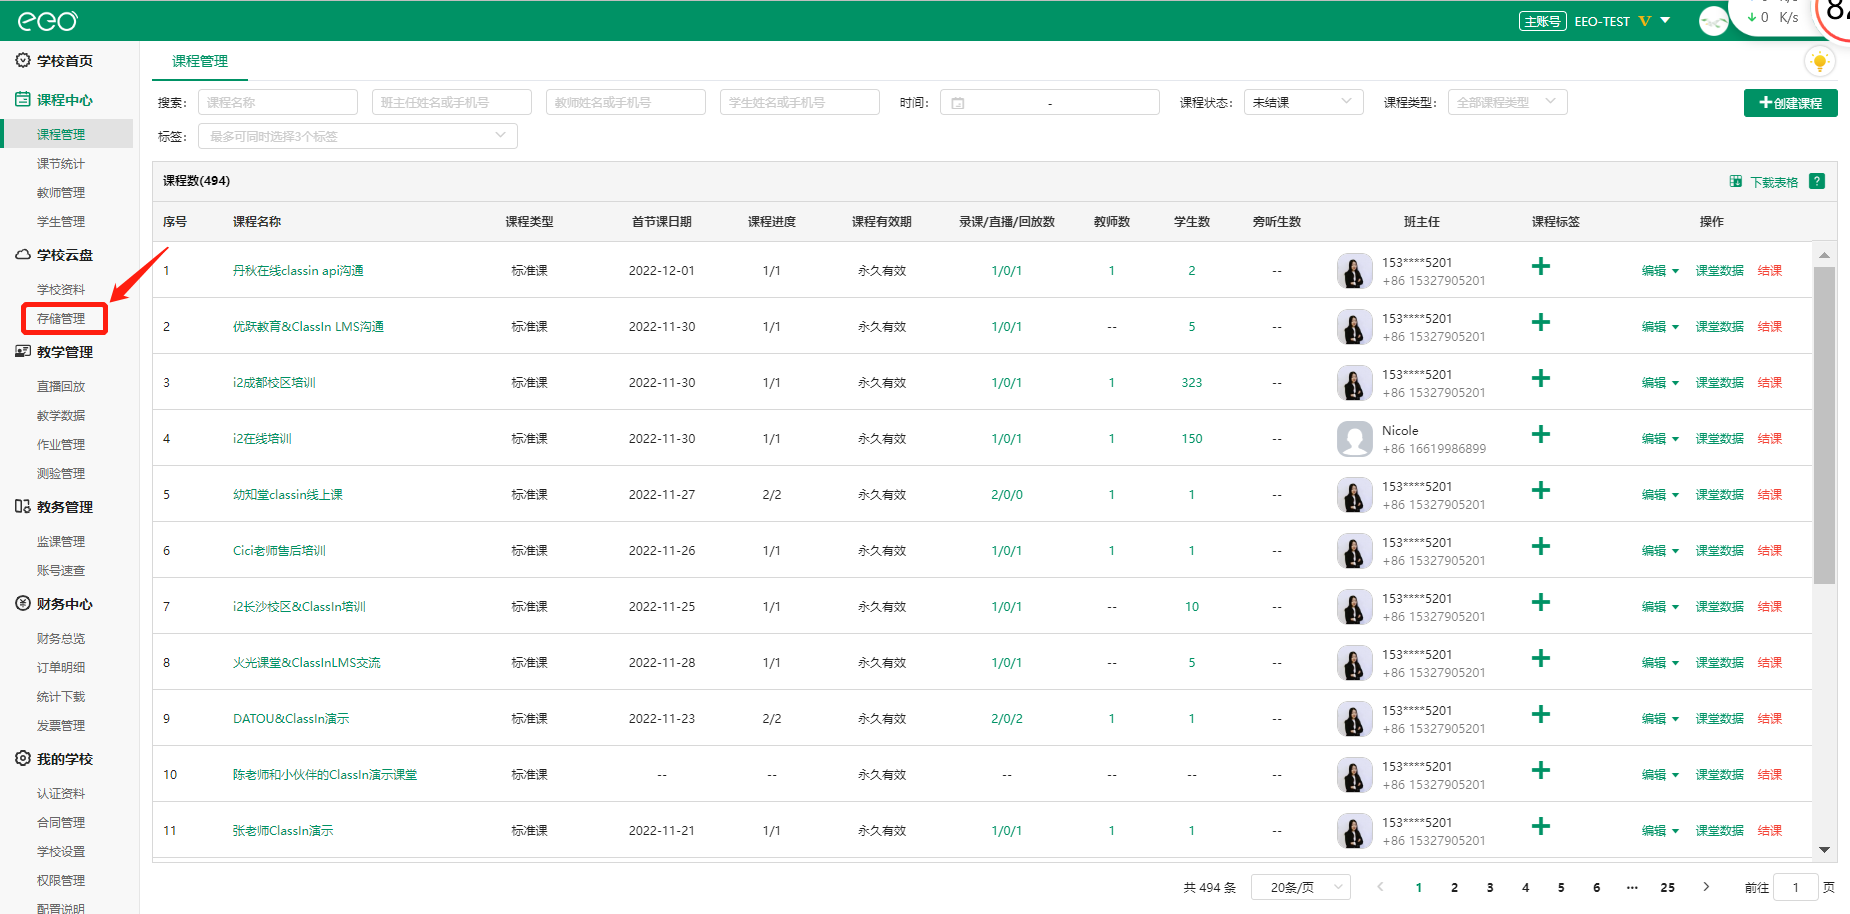
Task: Open the lightbulb tips icon
Action: (x=1819, y=62)
